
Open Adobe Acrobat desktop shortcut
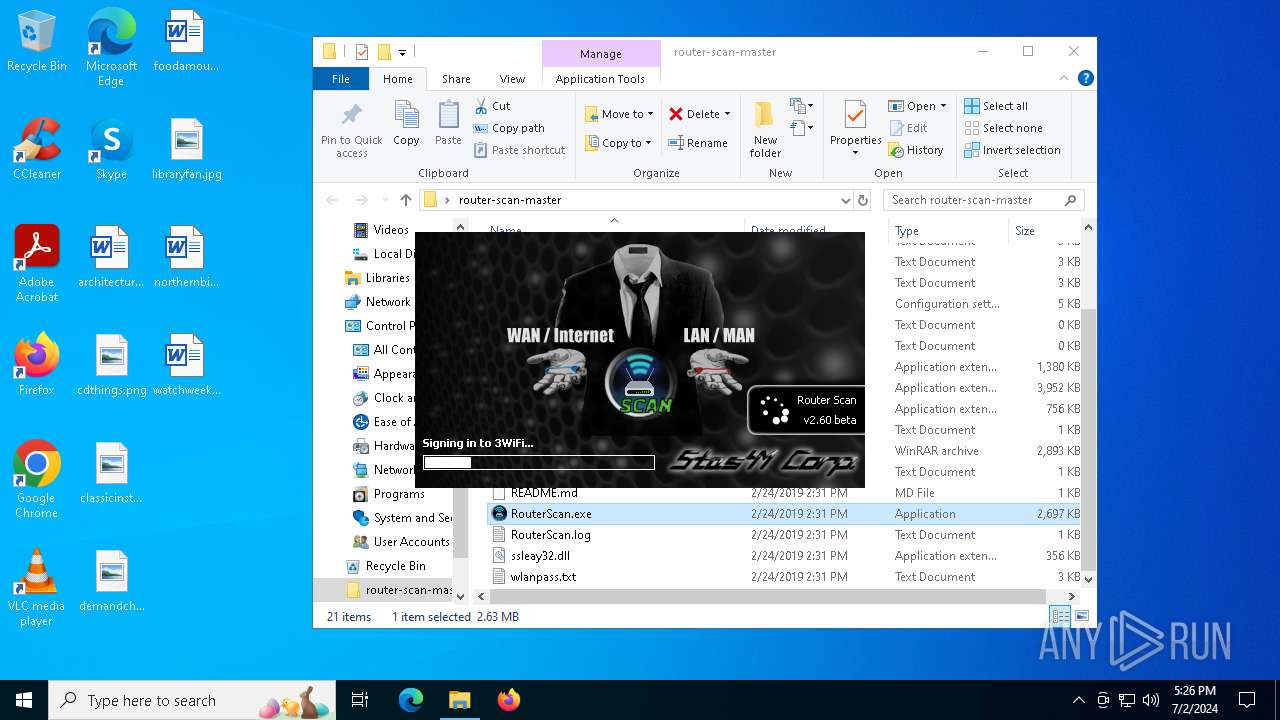tap(37, 263)
